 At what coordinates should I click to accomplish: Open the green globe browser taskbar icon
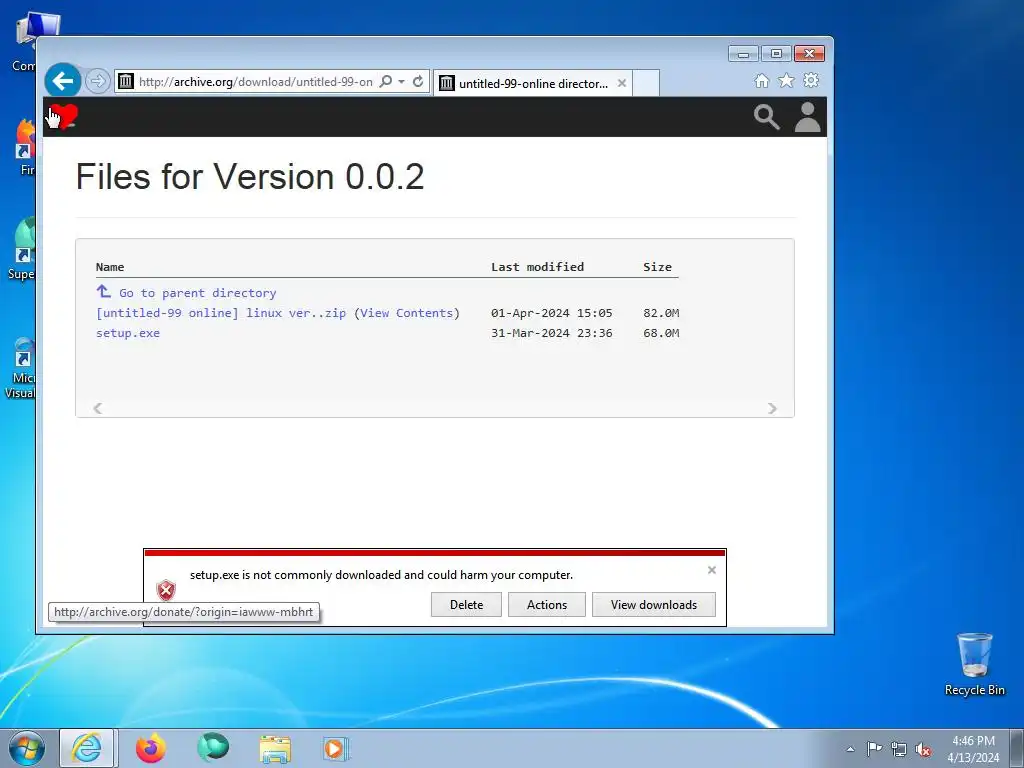pos(213,748)
